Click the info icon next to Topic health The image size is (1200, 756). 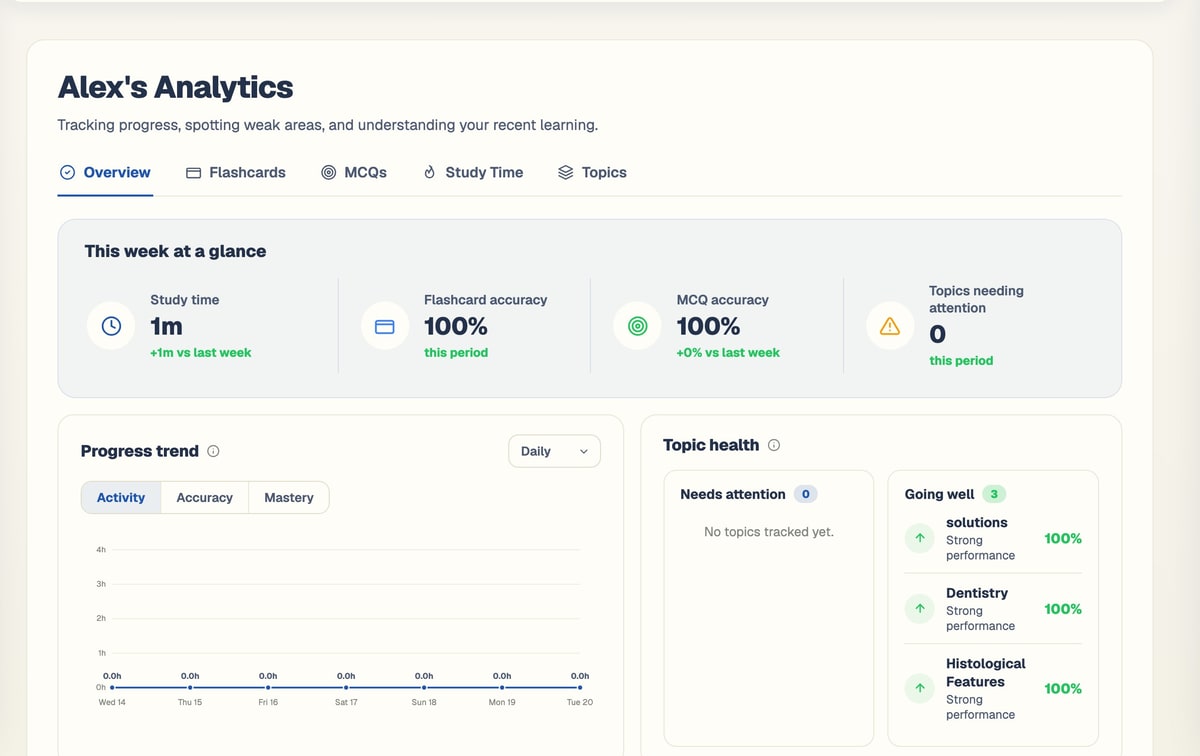[774, 445]
